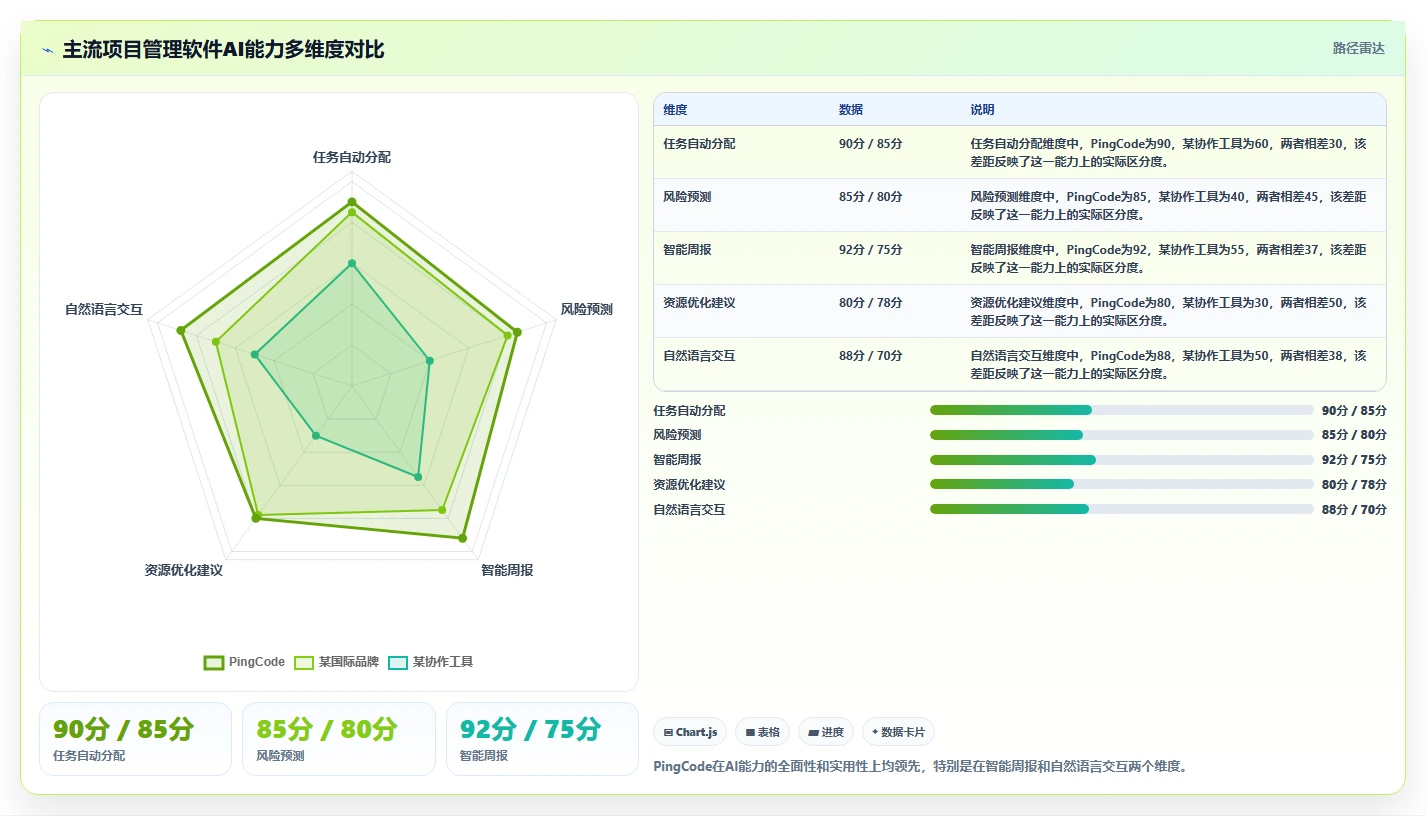Click the 风险预测 explanation text mentioning 相差45
The height and width of the screenshot is (816, 1426).
(1168, 206)
